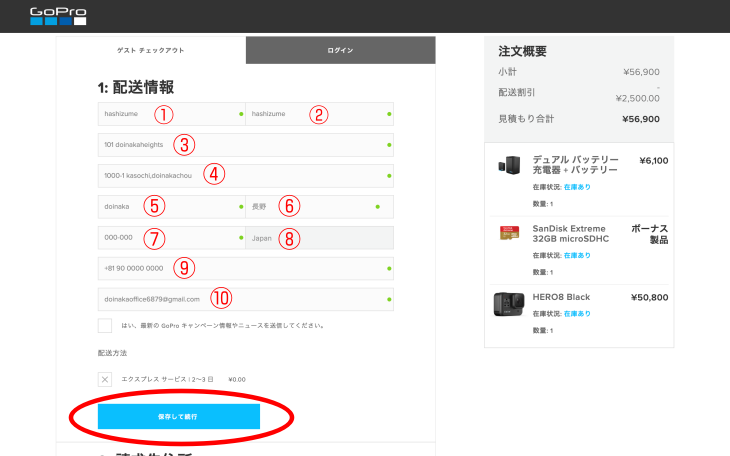
Task: Click the first name field with hashizume
Action: (x=171, y=114)
